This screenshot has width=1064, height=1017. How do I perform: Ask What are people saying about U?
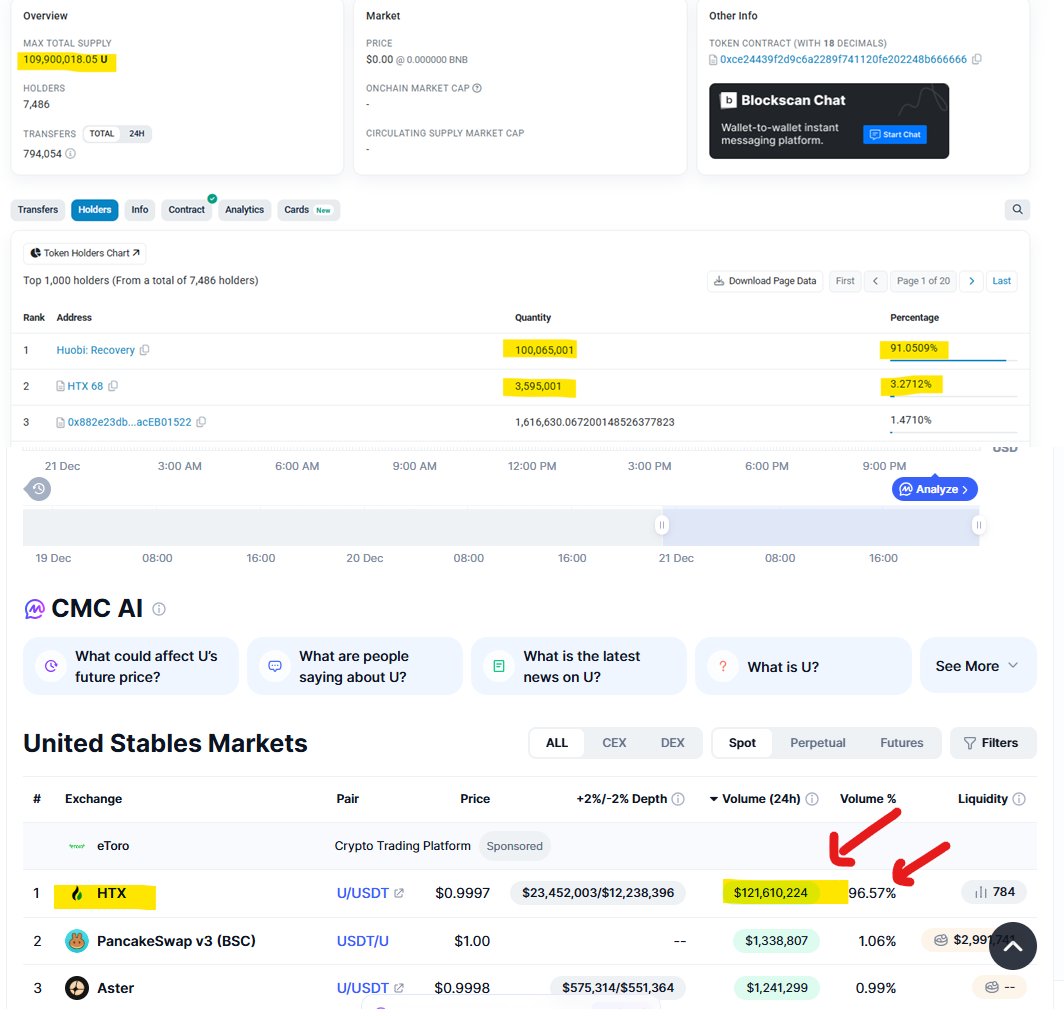[354, 666]
